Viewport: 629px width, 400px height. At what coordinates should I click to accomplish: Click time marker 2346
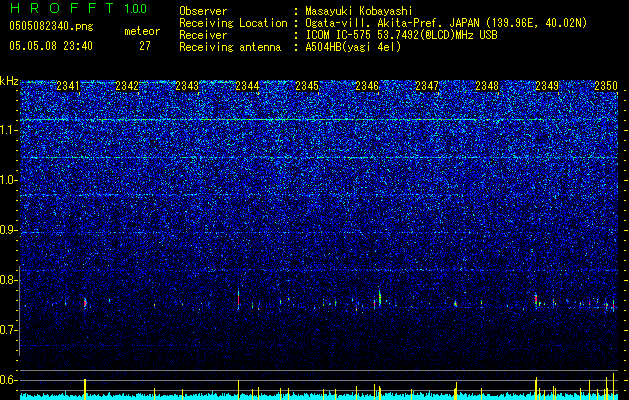[x=367, y=86]
